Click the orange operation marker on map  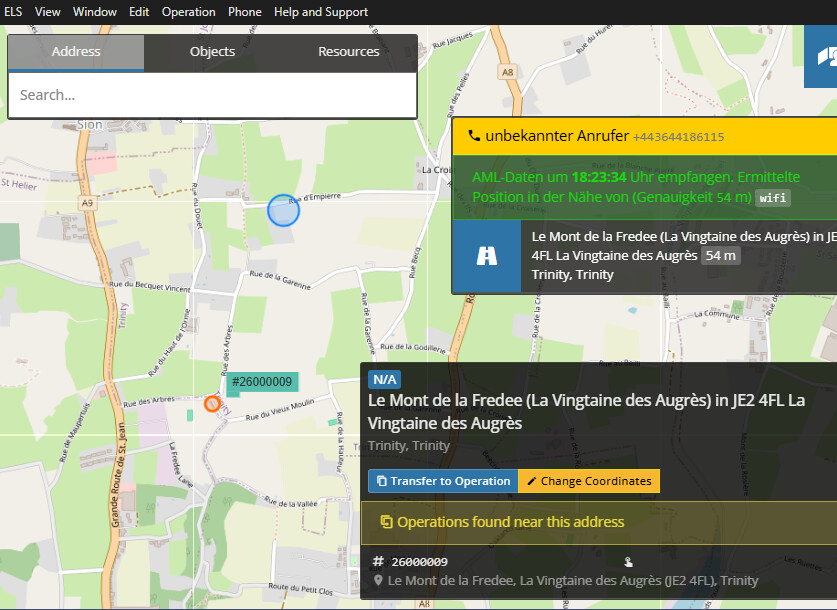click(212, 403)
